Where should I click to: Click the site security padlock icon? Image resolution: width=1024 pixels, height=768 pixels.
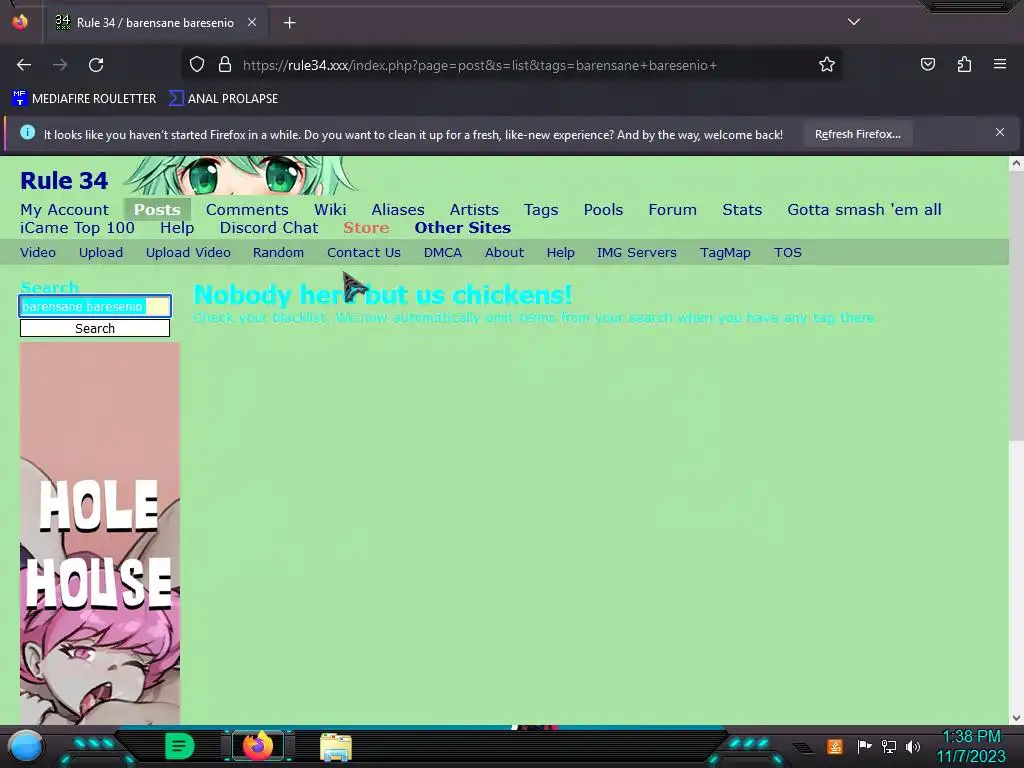(225, 65)
